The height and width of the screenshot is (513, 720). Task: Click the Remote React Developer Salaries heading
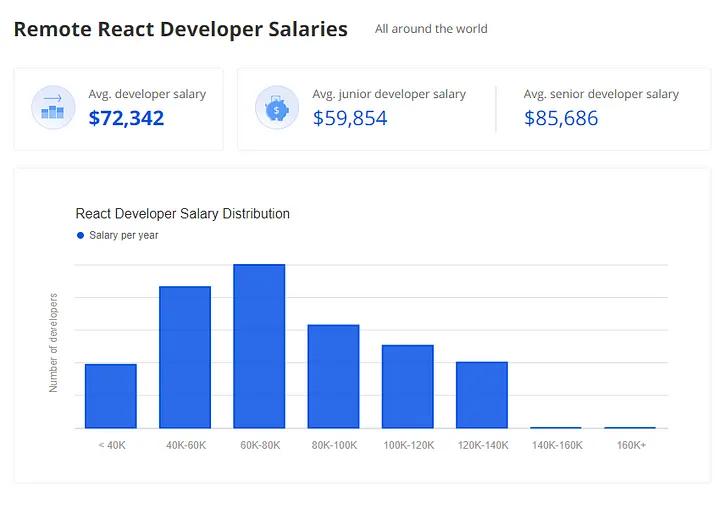(x=180, y=29)
